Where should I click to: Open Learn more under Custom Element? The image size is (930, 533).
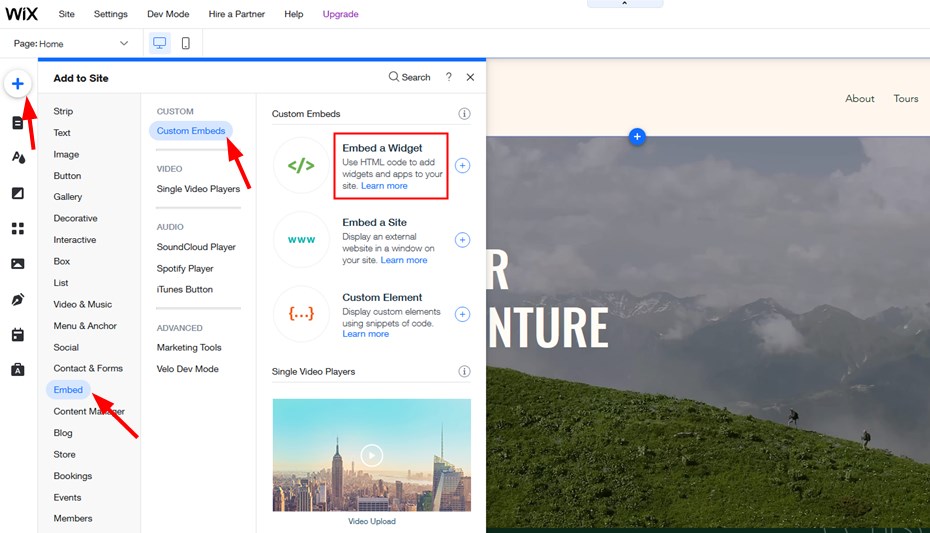(x=365, y=334)
